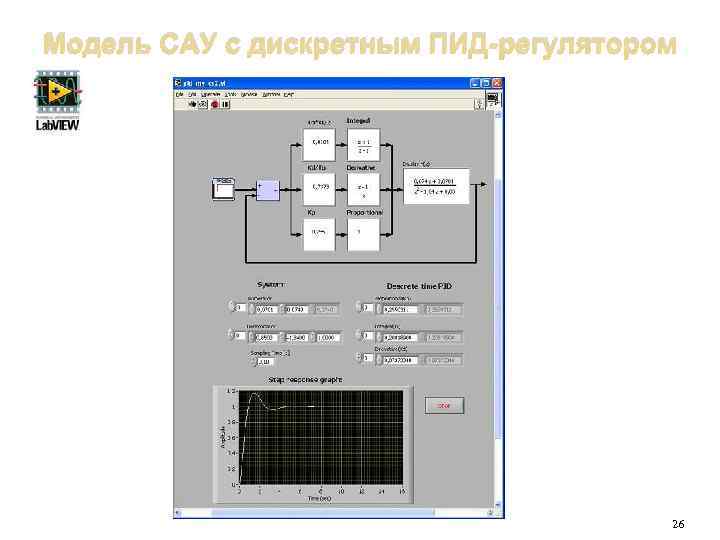Click the PID derivative gain value field

400,360
